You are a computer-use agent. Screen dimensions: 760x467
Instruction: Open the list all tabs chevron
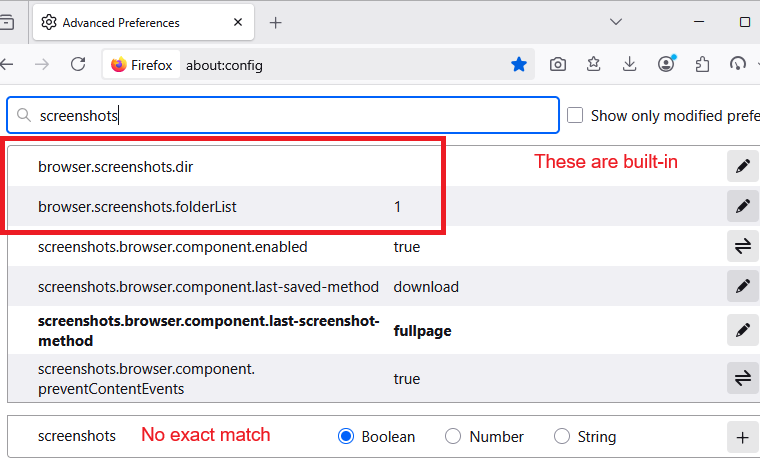[617, 22]
